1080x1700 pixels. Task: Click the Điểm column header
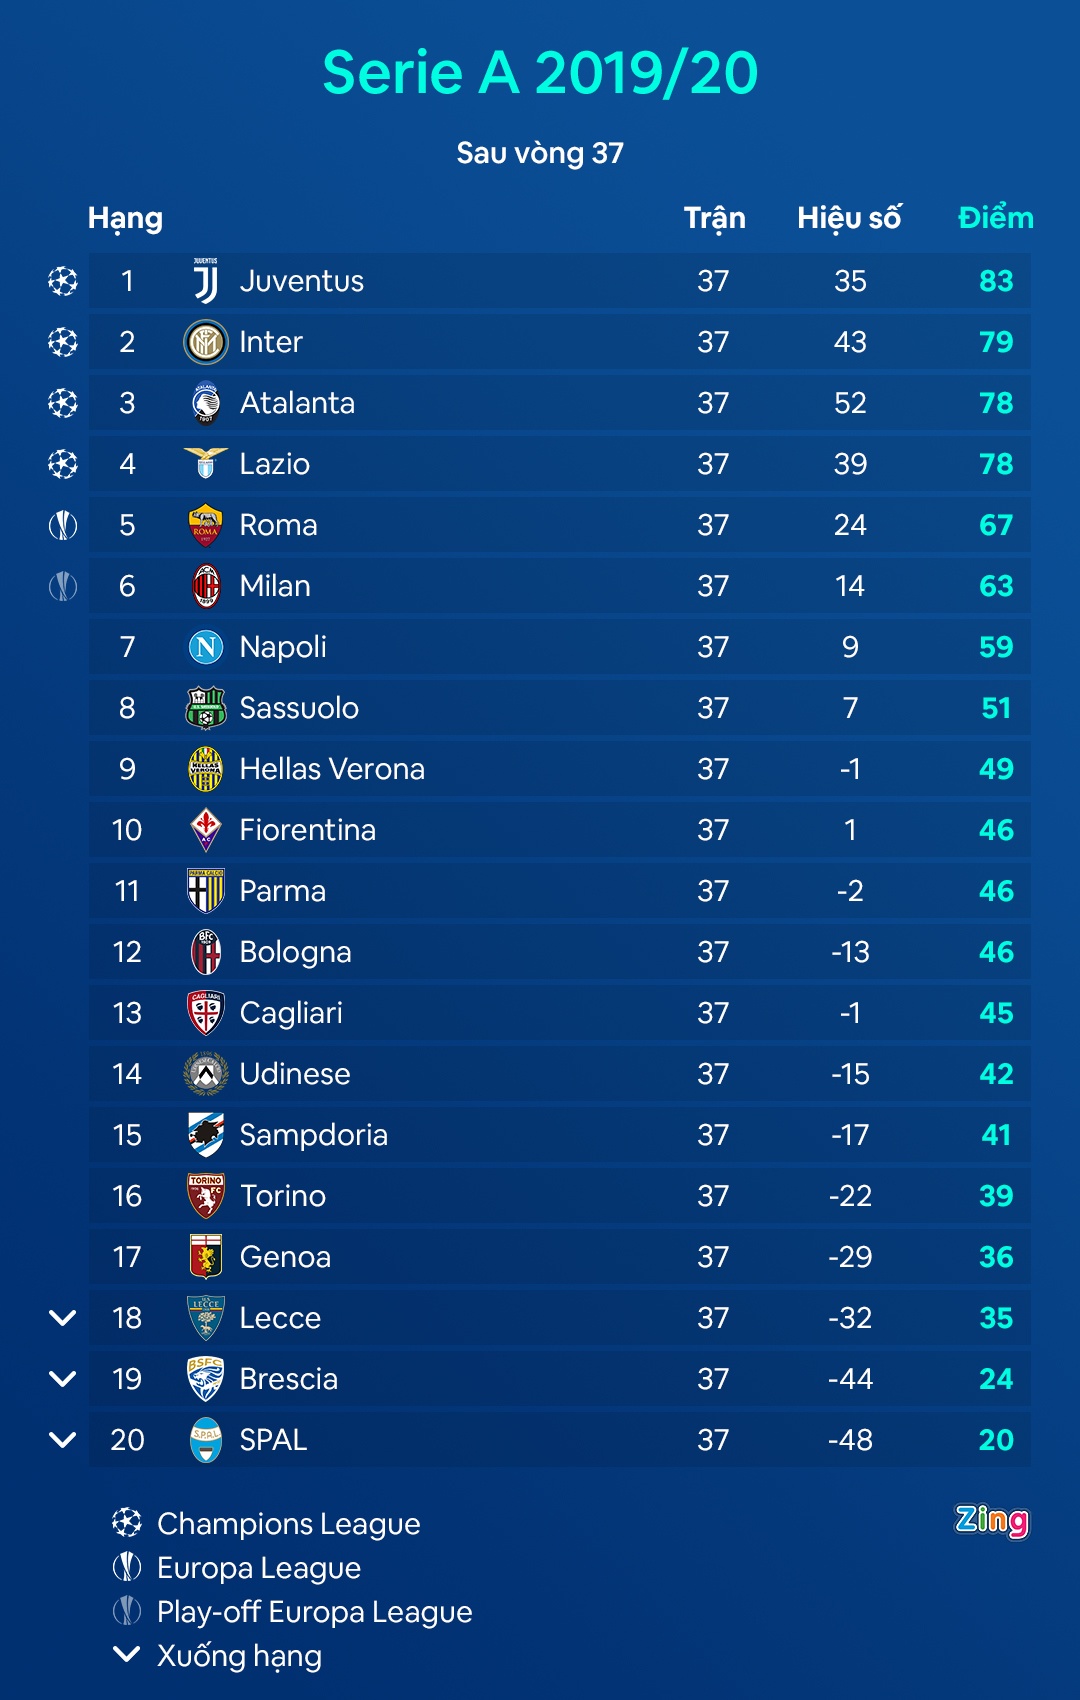click(x=995, y=218)
